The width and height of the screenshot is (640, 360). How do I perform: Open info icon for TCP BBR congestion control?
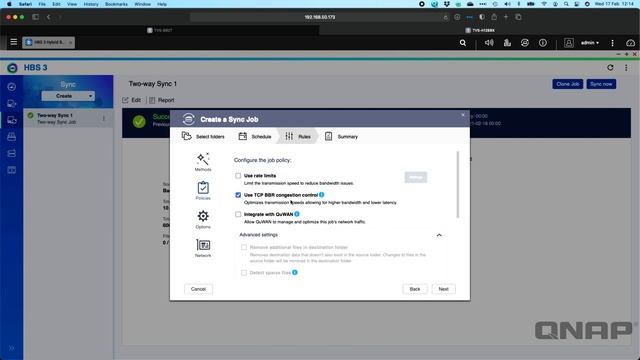(x=322, y=195)
